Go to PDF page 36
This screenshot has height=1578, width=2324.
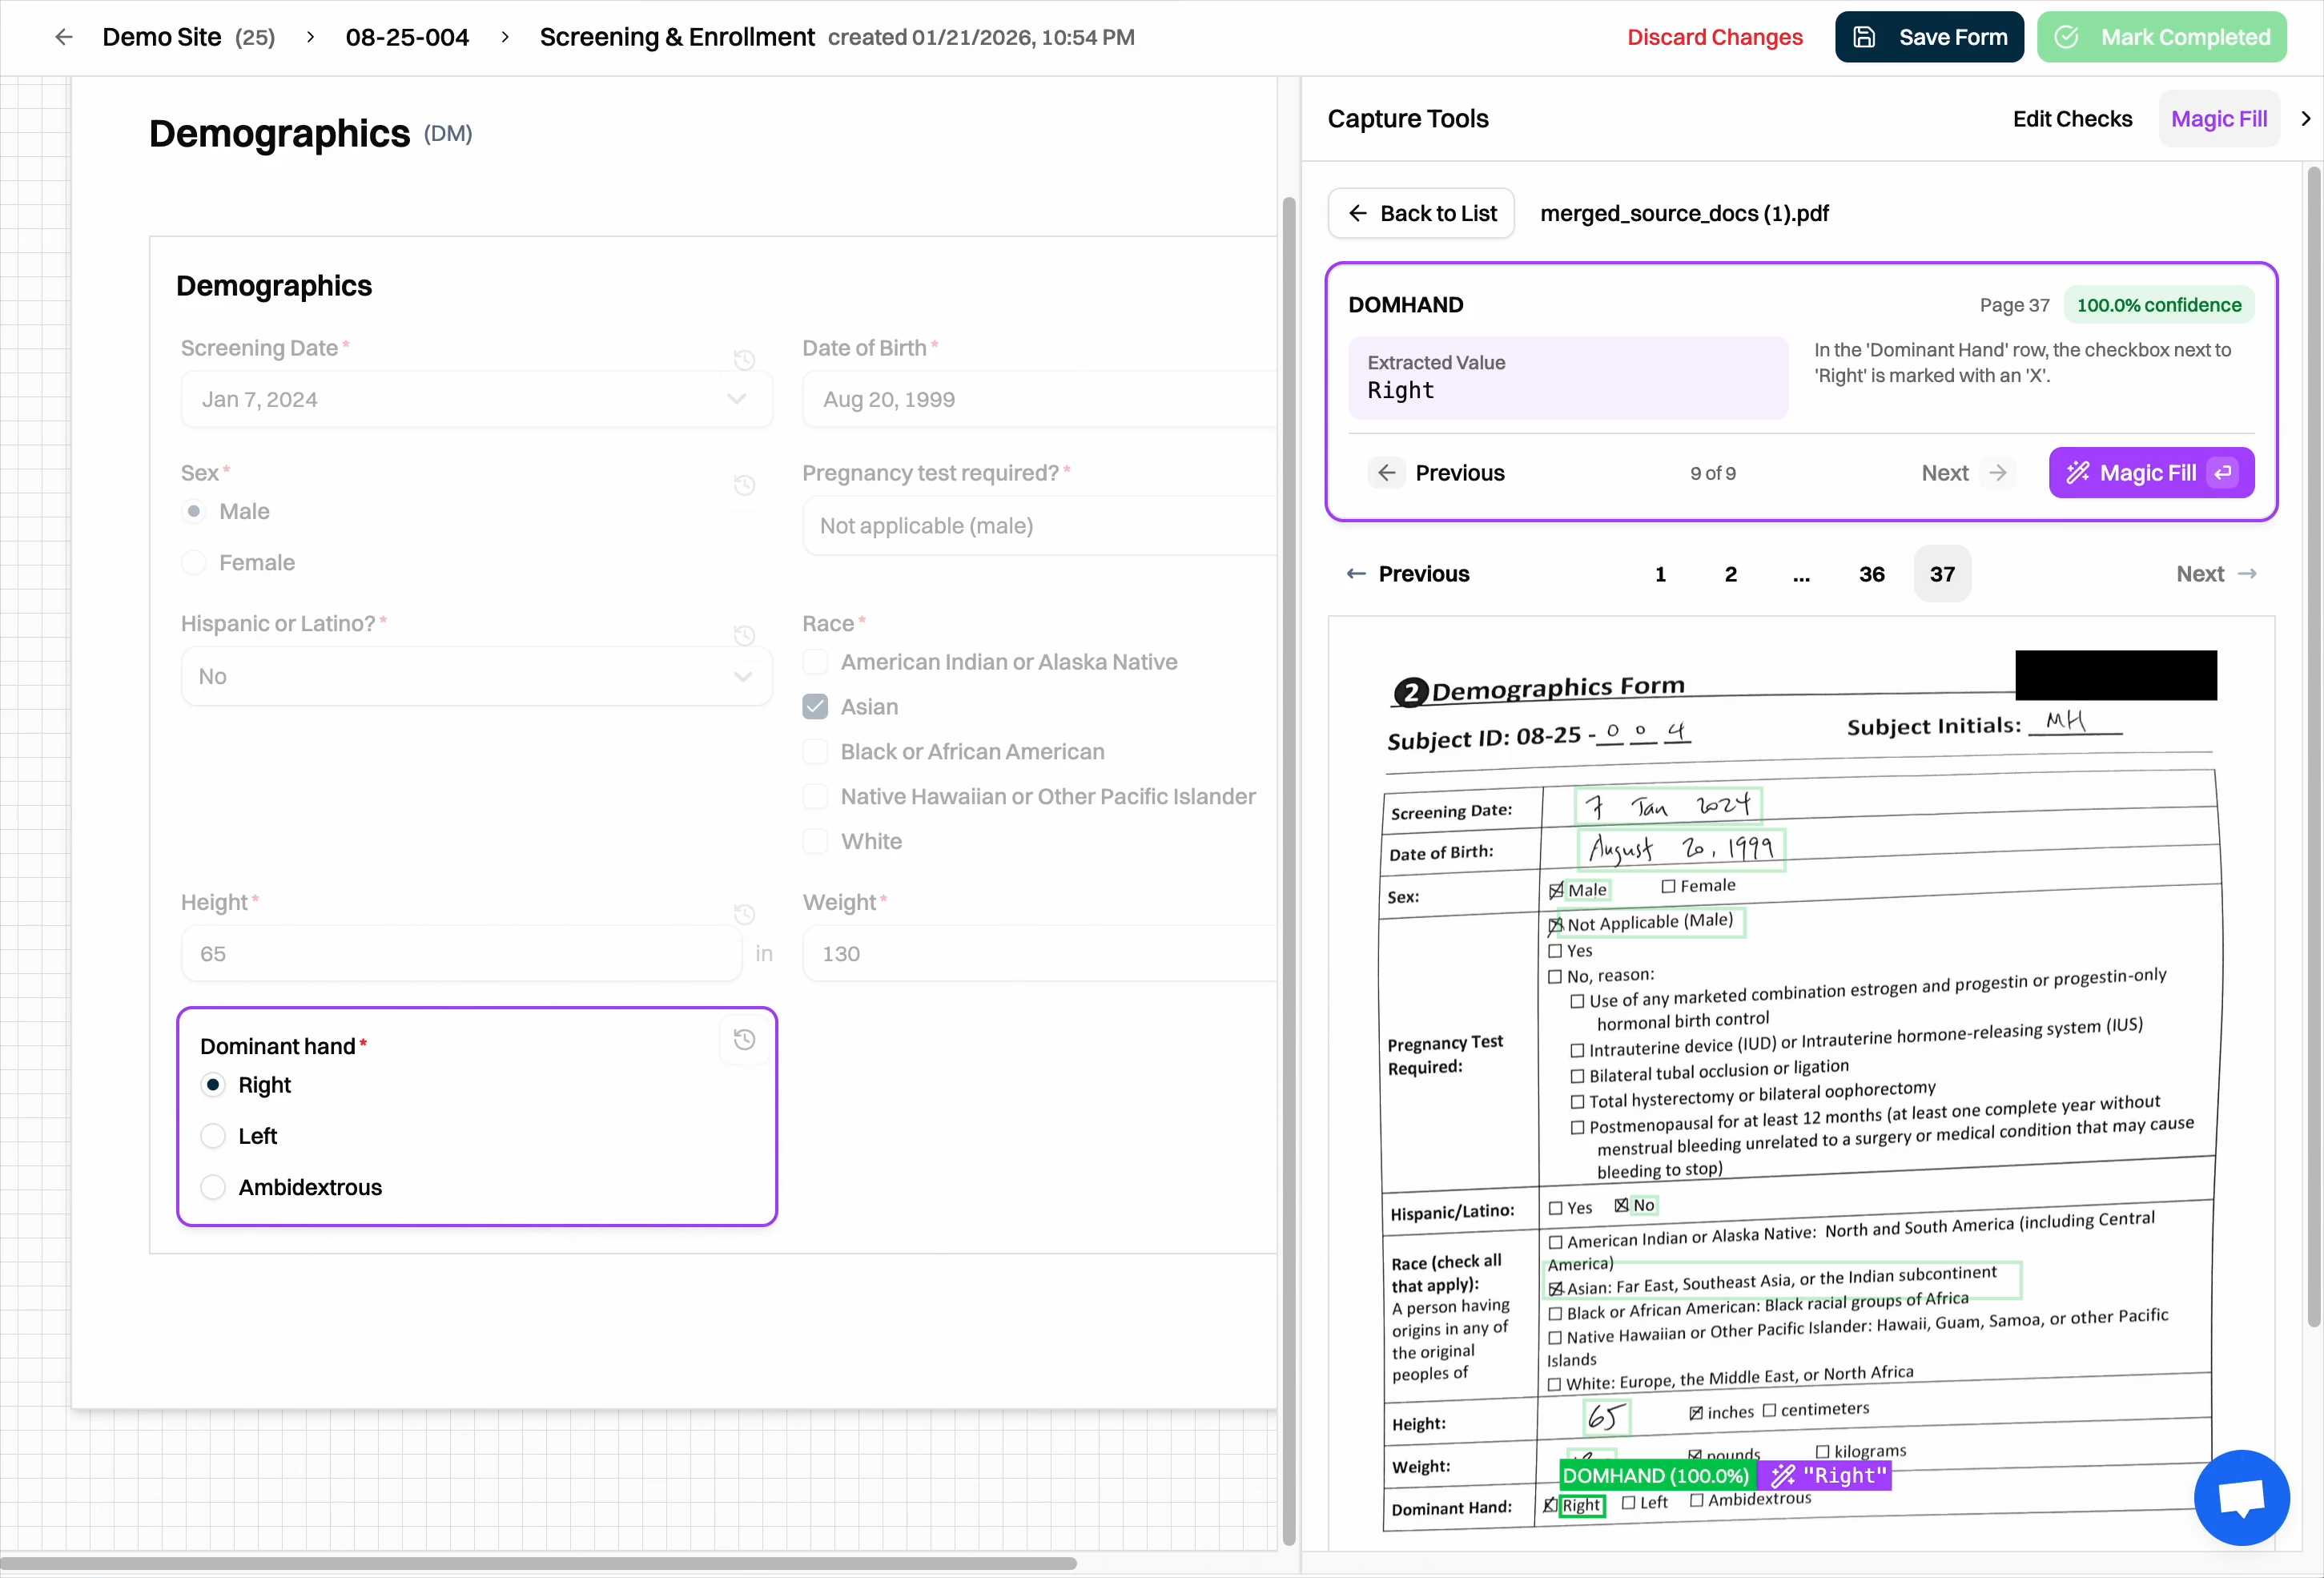pos(1871,574)
